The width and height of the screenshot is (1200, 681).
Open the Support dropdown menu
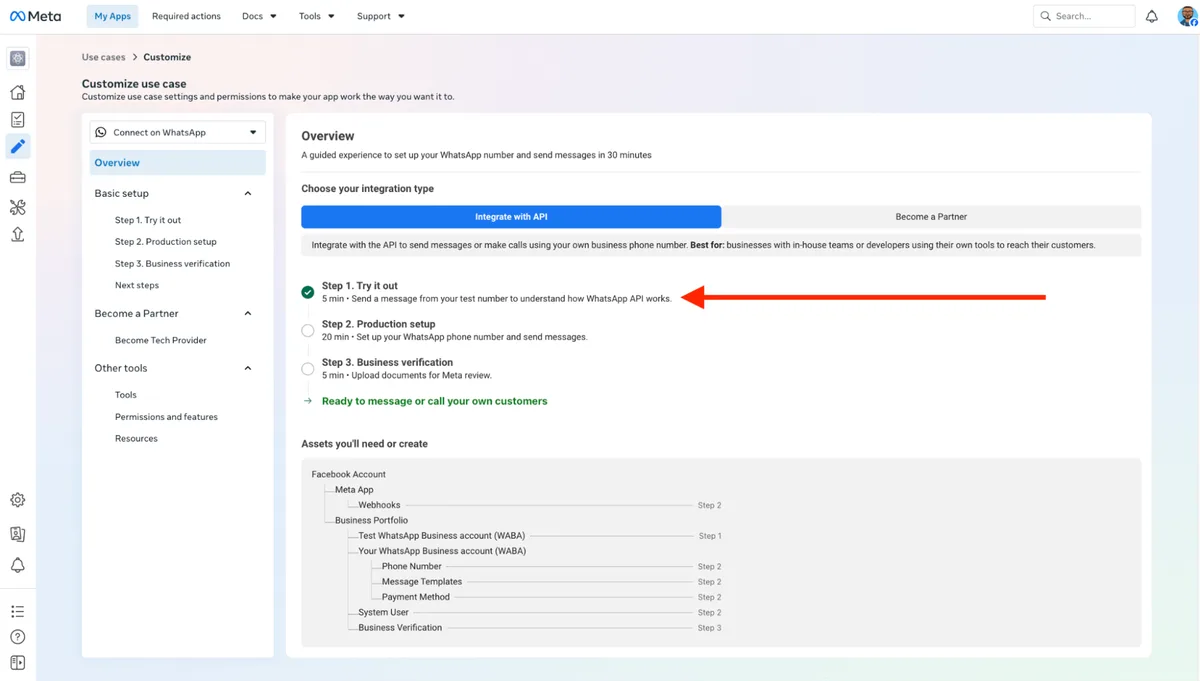(381, 16)
